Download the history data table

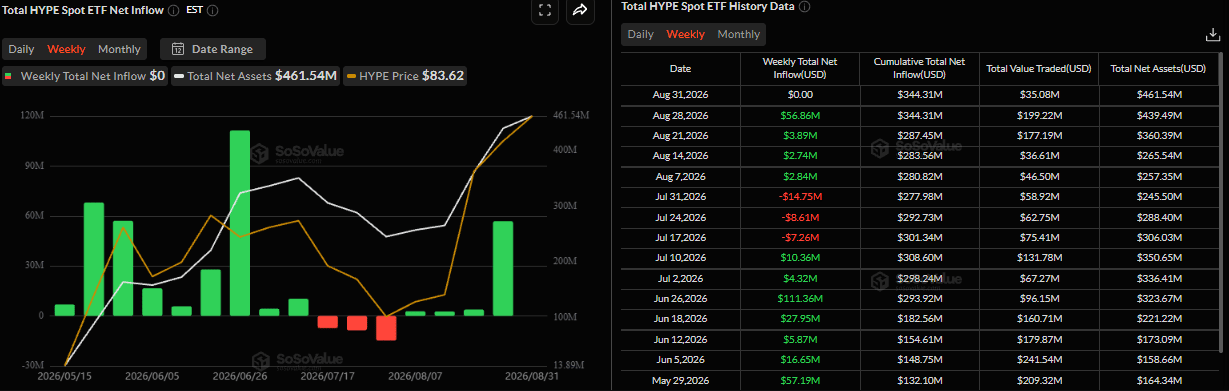point(1213,34)
